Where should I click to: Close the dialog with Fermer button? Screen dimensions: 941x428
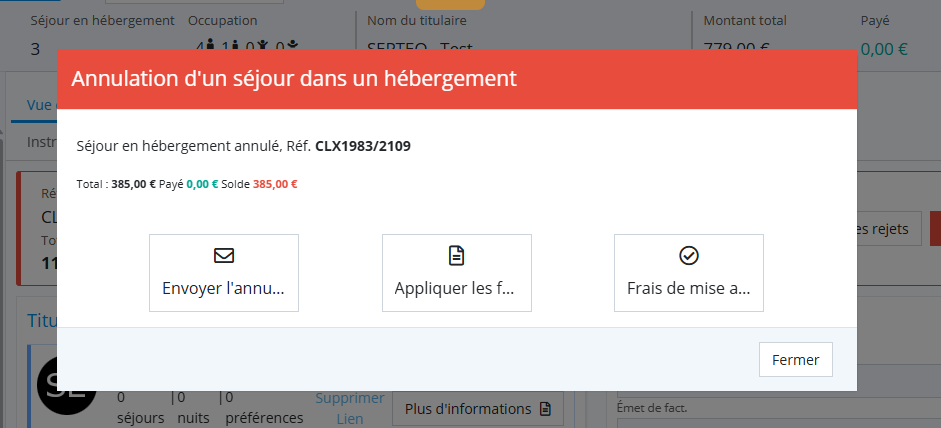tap(795, 360)
